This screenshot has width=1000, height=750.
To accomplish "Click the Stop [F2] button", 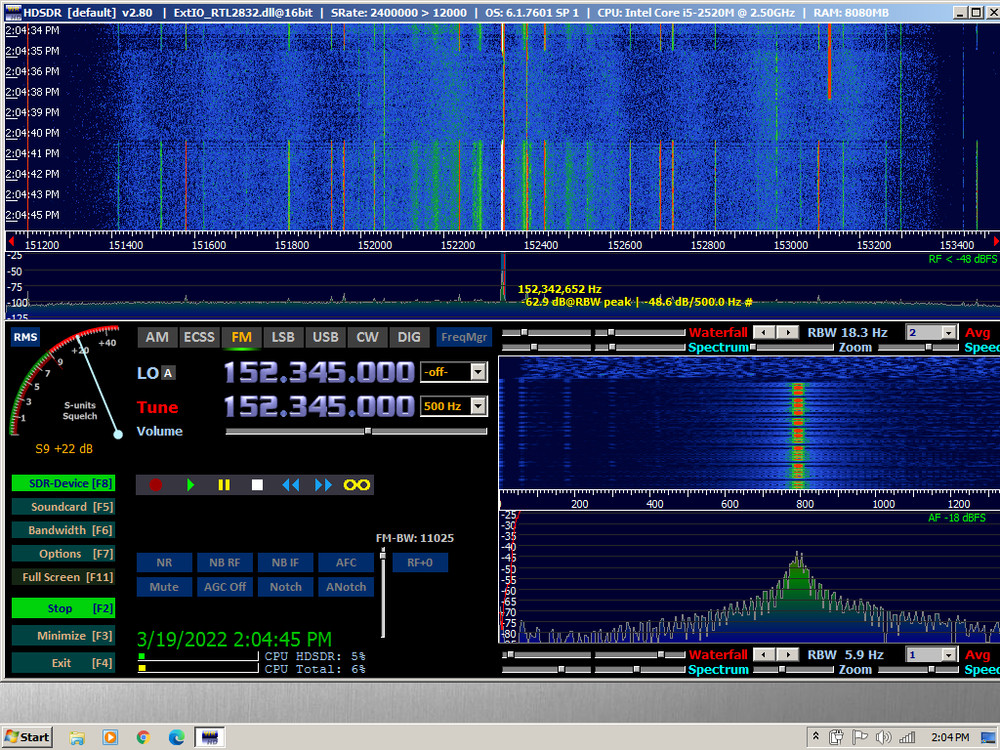I will (x=62, y=608).
